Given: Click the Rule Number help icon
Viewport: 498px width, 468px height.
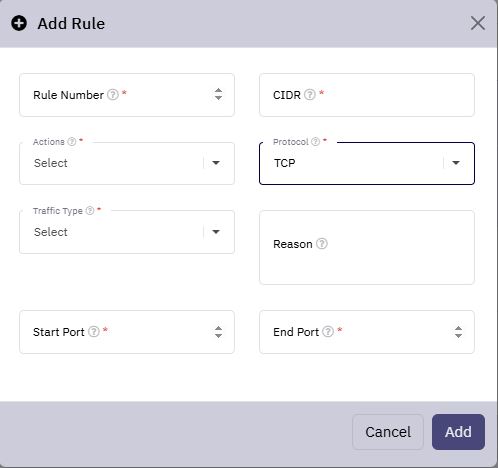Looking at the screenshot, I should (x=113, y=95).
